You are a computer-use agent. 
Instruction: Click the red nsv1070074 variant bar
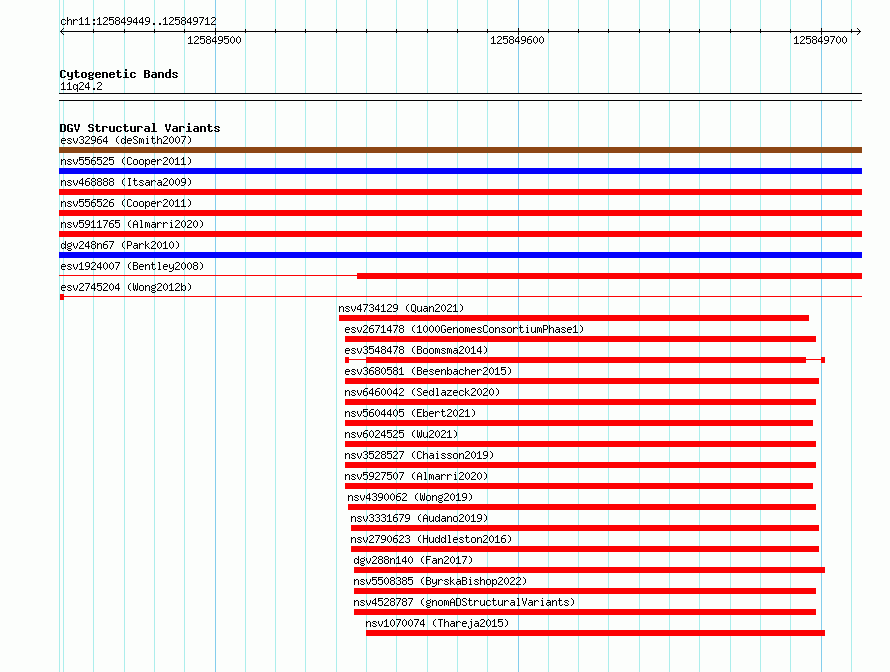(595, 633)
